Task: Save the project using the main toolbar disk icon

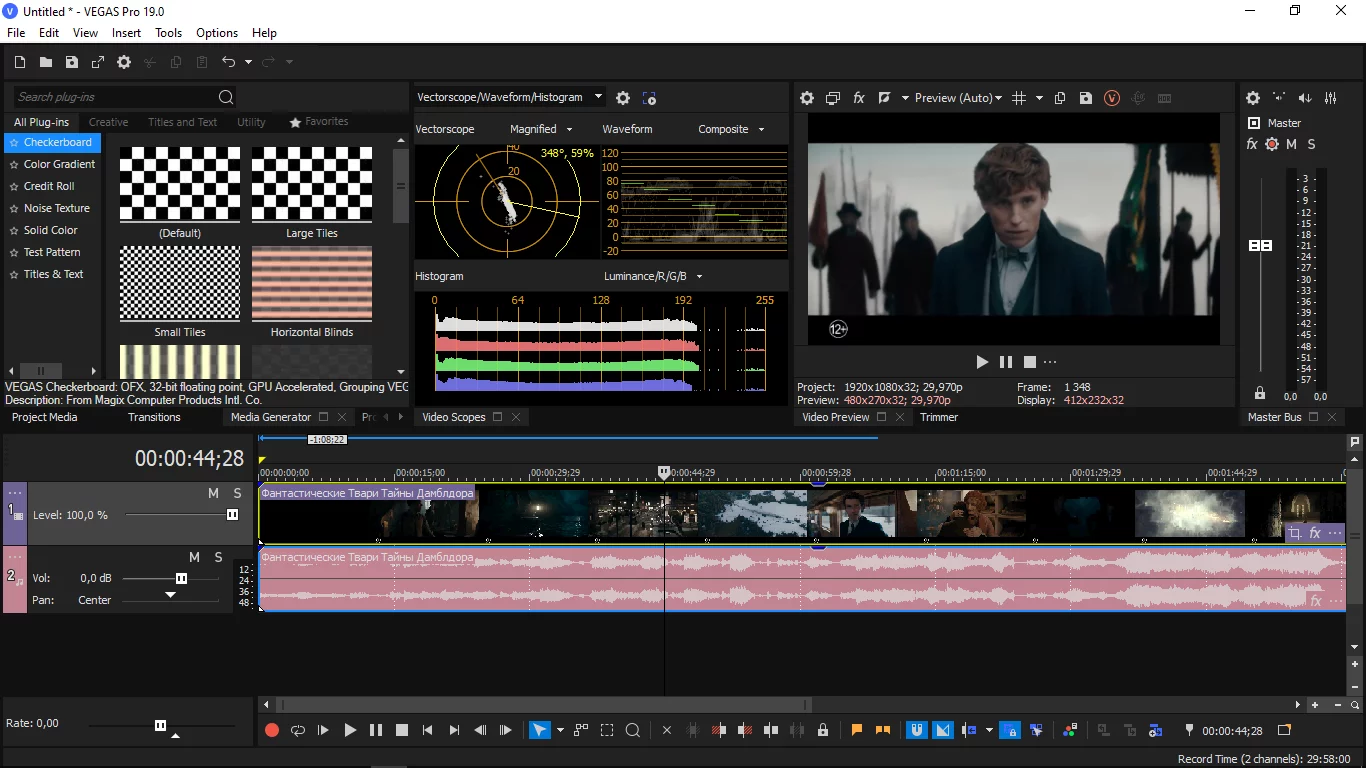Action: pyautogui.click(x=72, y=62)
